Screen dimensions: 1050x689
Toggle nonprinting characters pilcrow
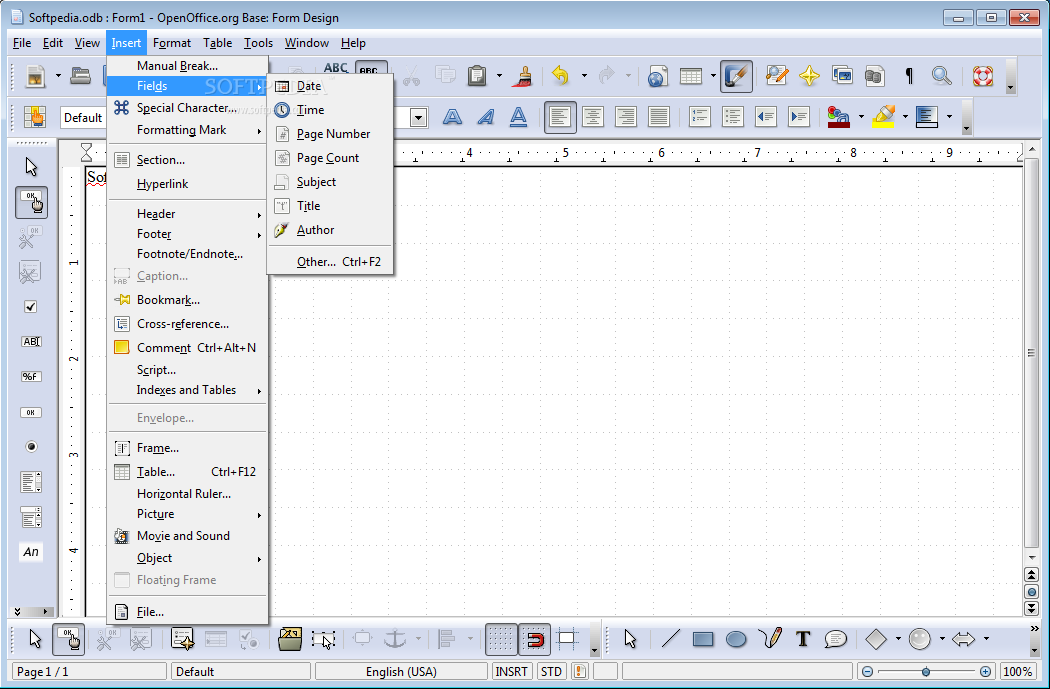coord(909,76)
